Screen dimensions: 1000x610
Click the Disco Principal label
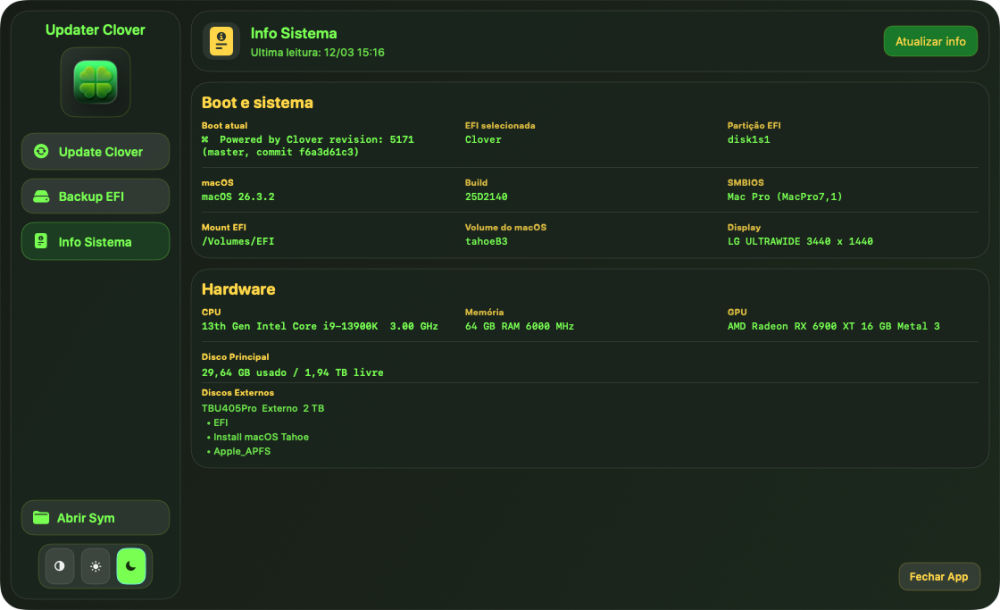click(235, 357)
